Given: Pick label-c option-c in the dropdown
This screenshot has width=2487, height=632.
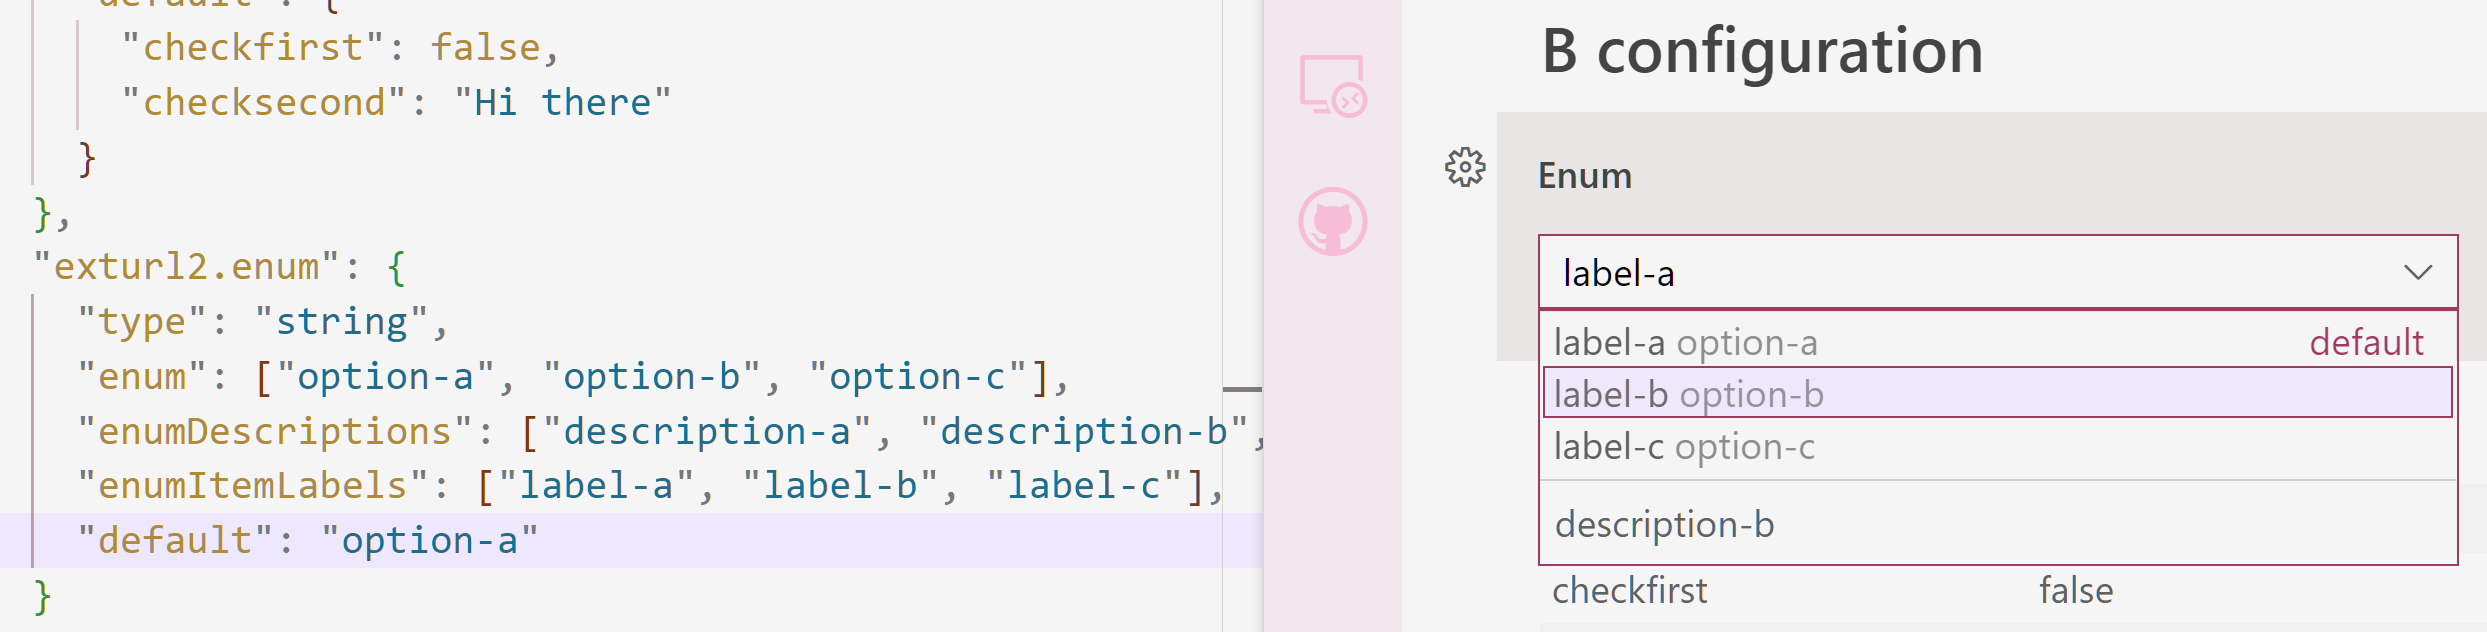Looking at the screenshot, I should click(1684, 447).
